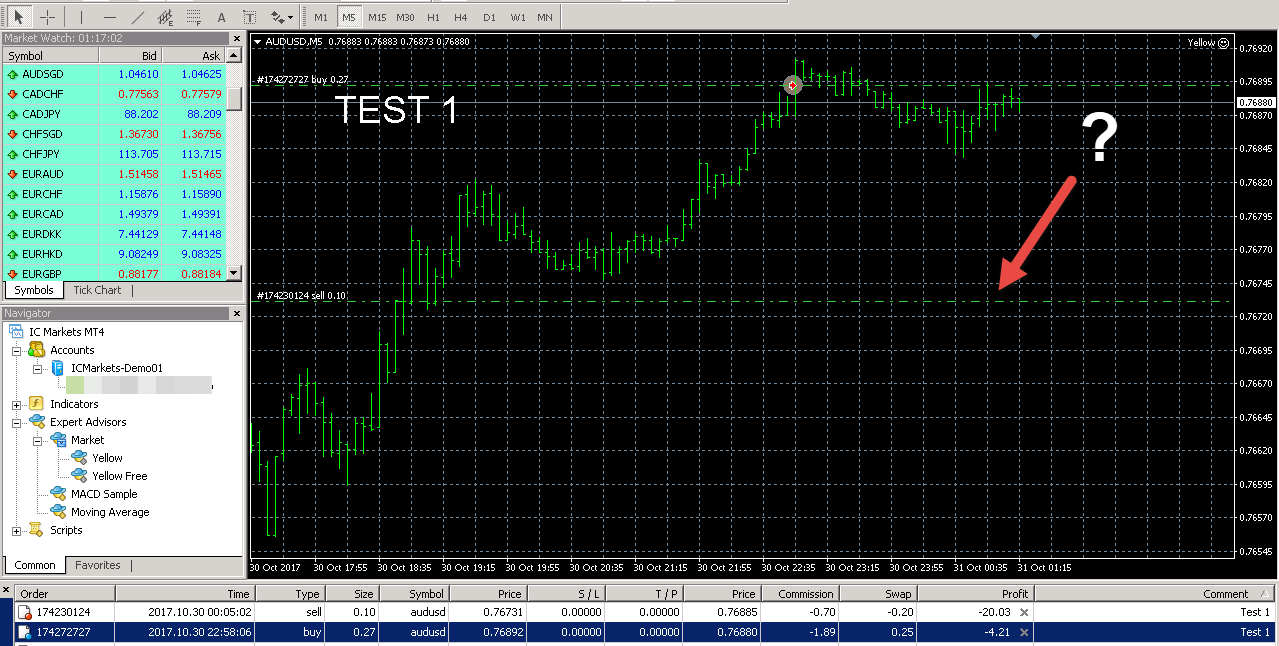Select the horizontal line drawing tool
Viewport: 1279px width, 646px height.
[110, 17]
